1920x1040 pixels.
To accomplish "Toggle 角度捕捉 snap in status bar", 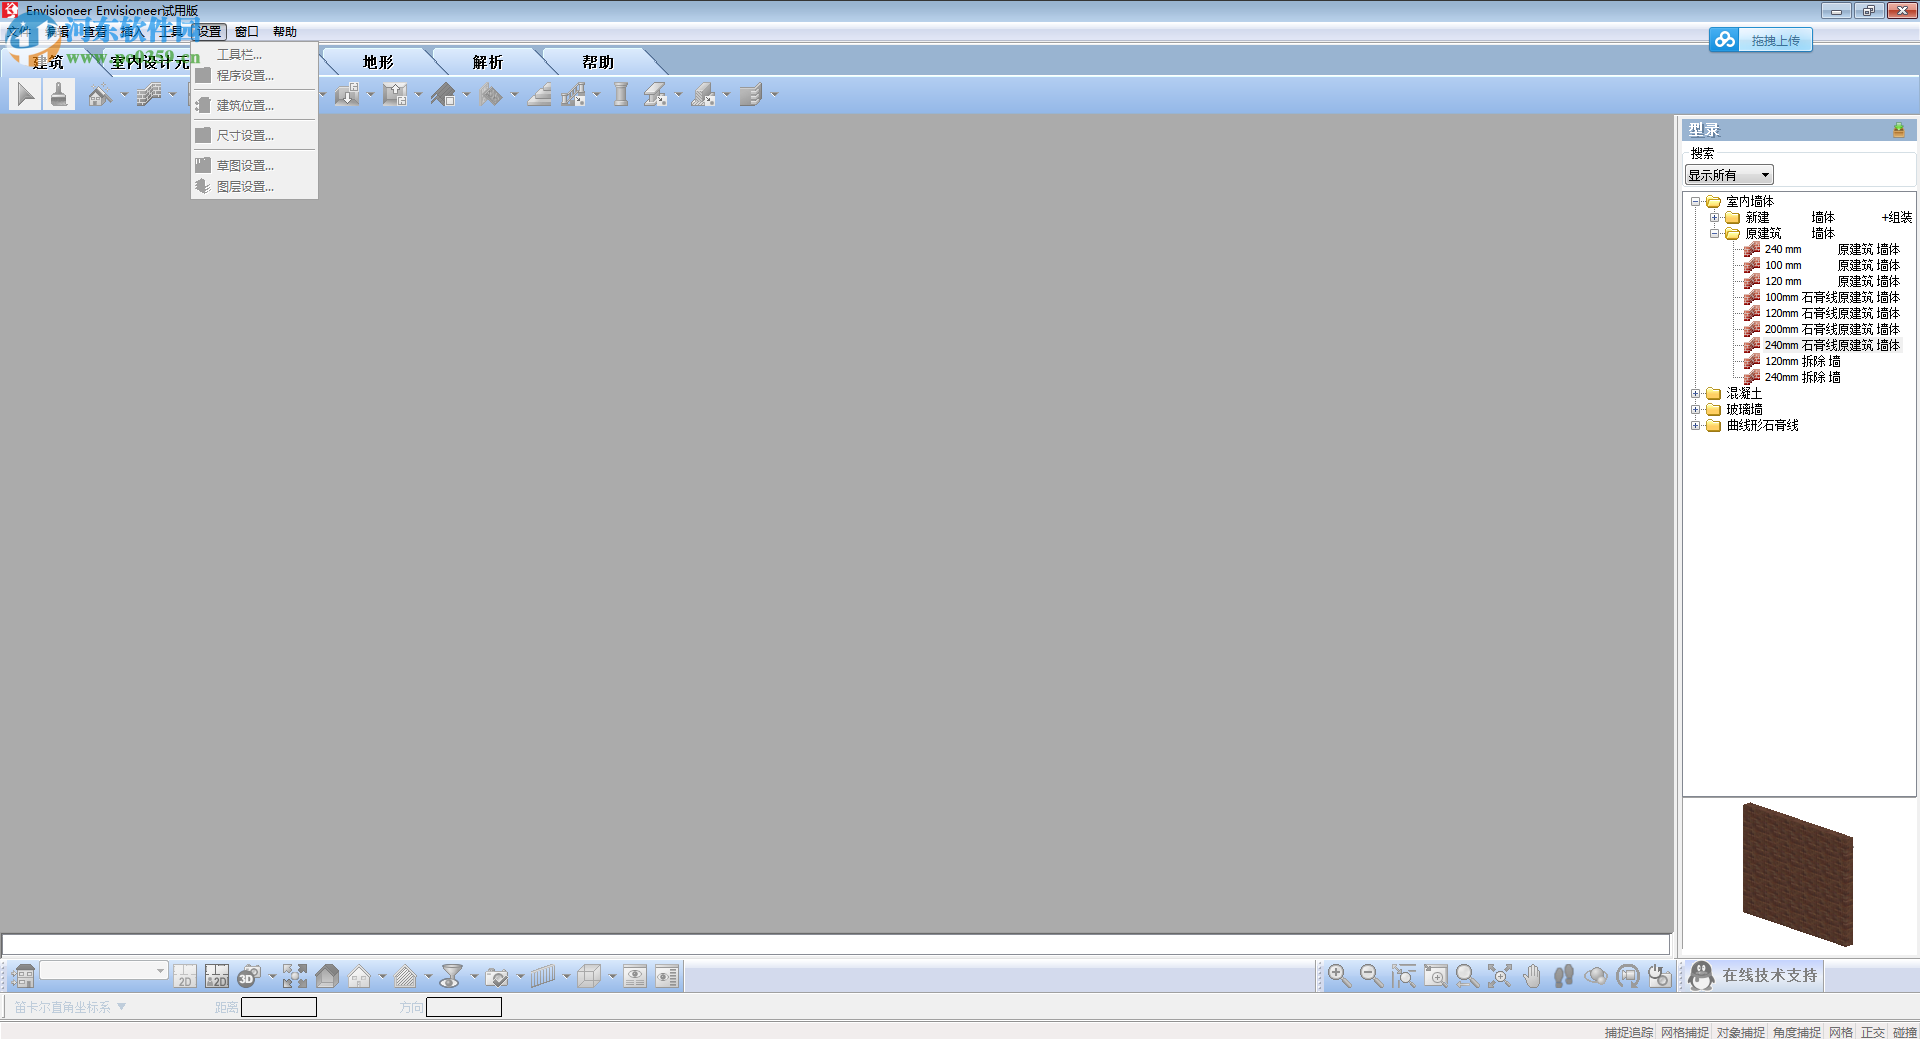I will (x=1797, y=1032).
